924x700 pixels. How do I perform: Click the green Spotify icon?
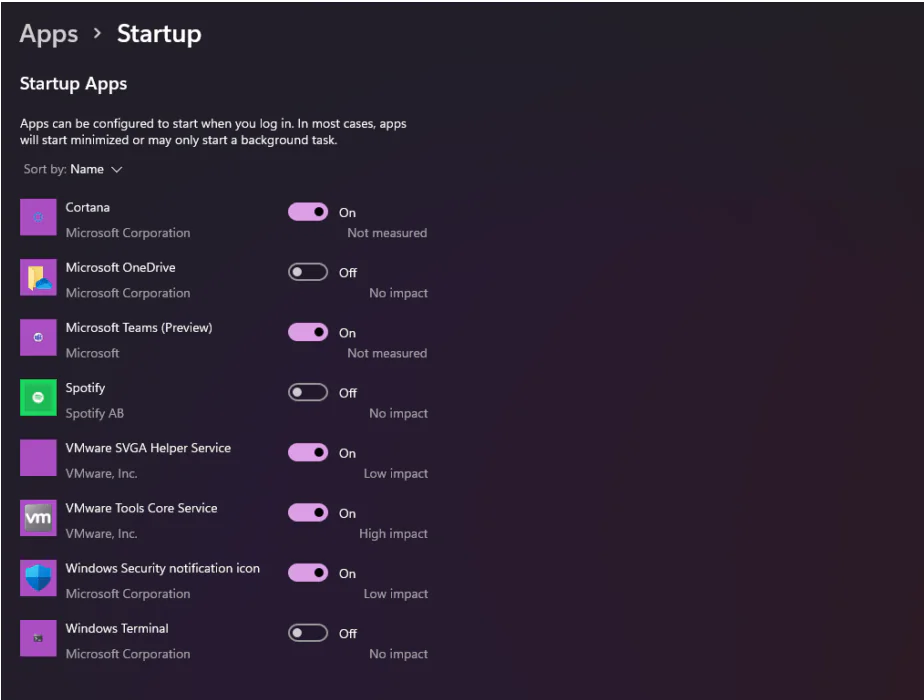[38, 398]
